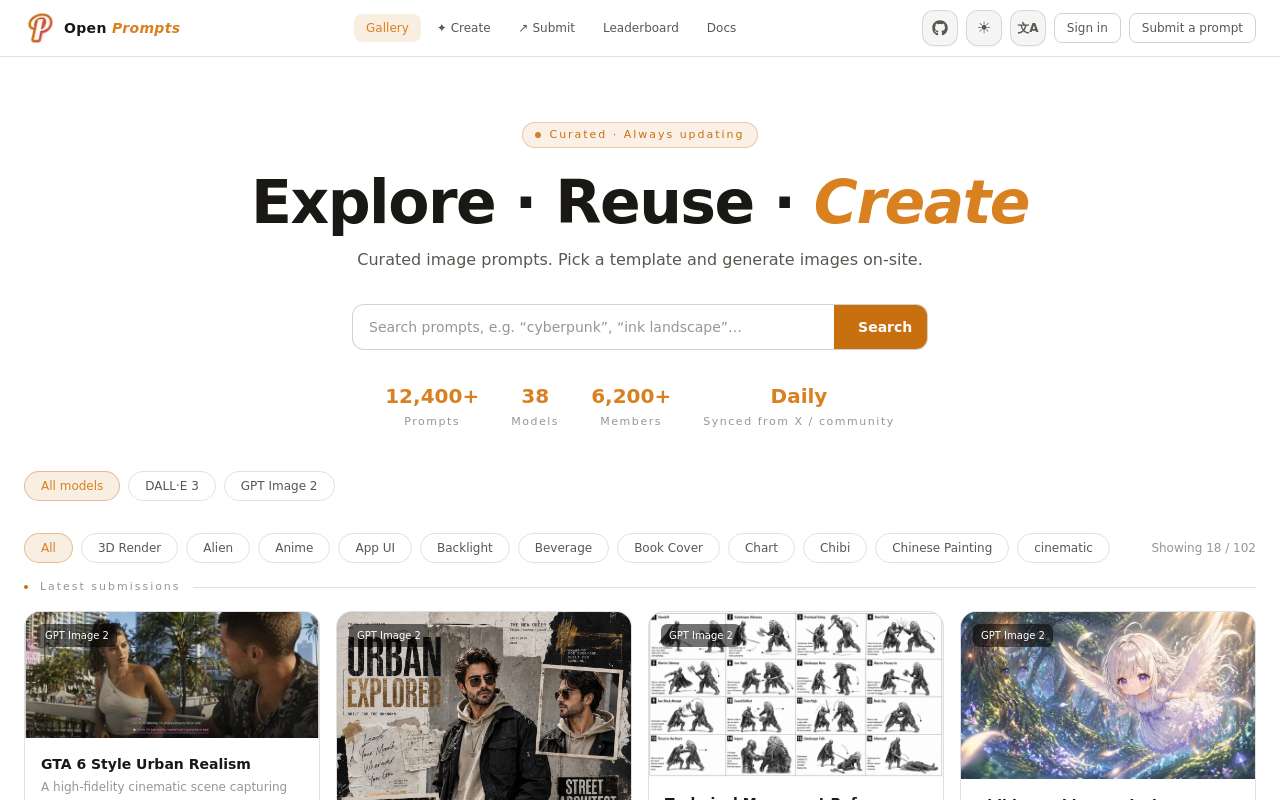Open the anime winged girl thumbnail
The width and height of the screenshot is (1280, 800).
click(x=1108, y=696)
